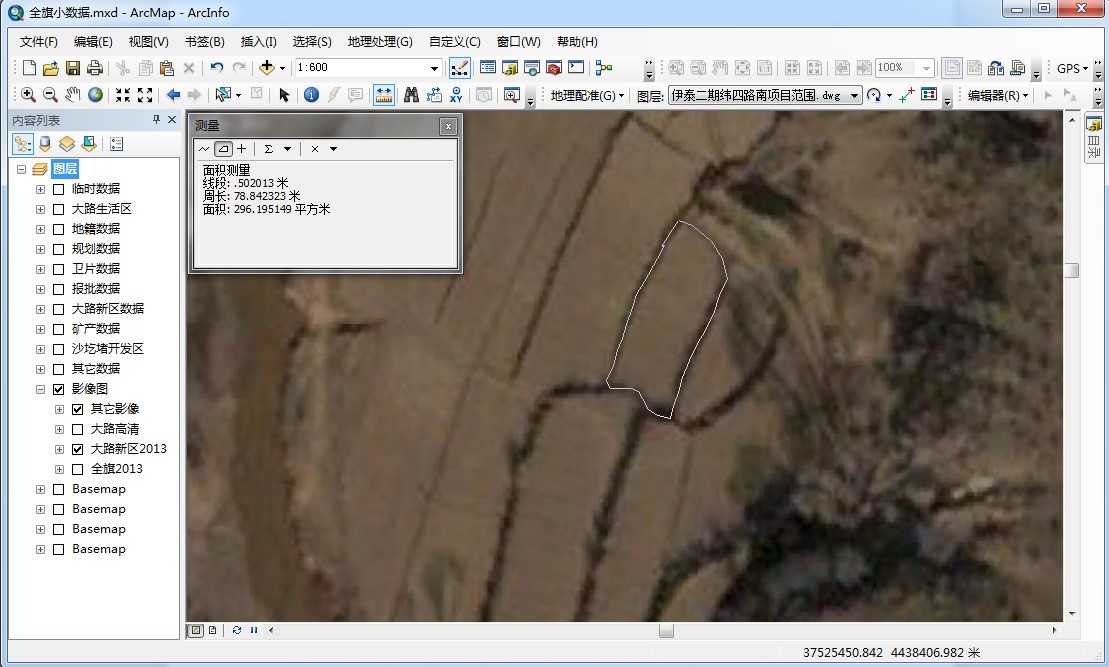Image resolution: width=1109 pixels, height=667 pixels.
Task: Choose Measure Line mode in 测量 window
Action: [x=204, y=149]
